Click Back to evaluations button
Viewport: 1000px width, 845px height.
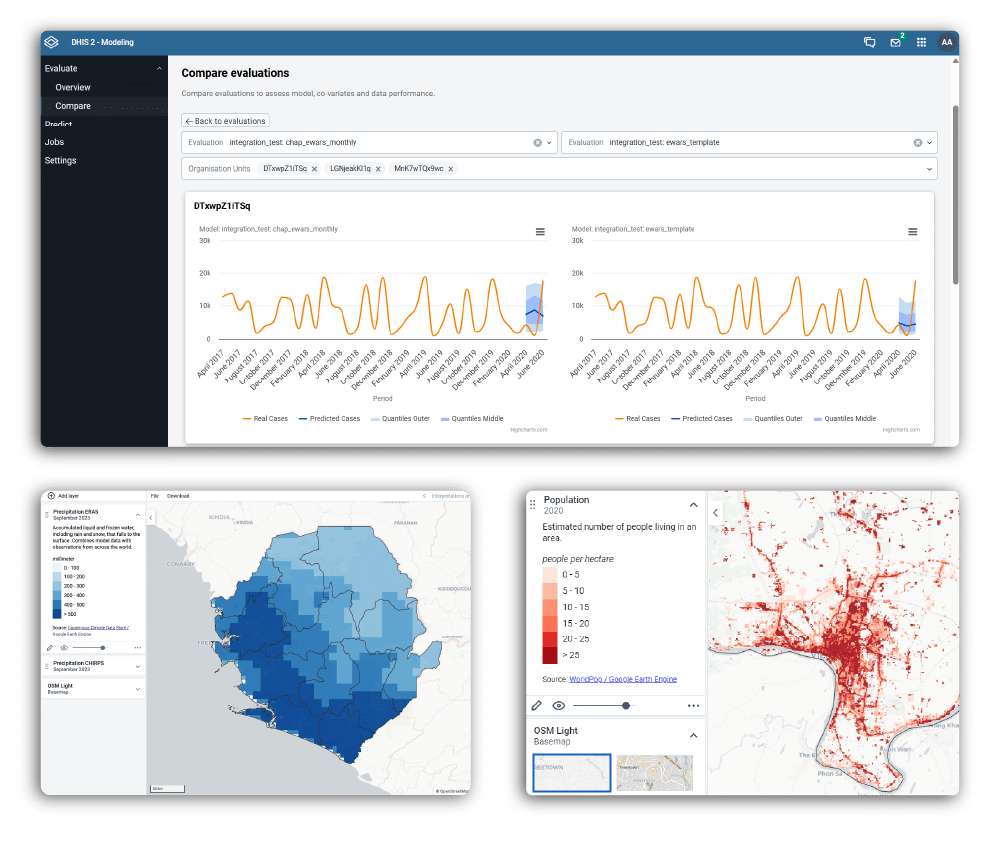(225, 121)
